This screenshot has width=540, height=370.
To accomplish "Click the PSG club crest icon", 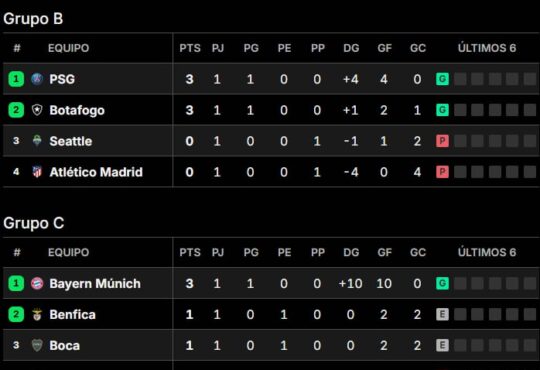I will 37,79.
